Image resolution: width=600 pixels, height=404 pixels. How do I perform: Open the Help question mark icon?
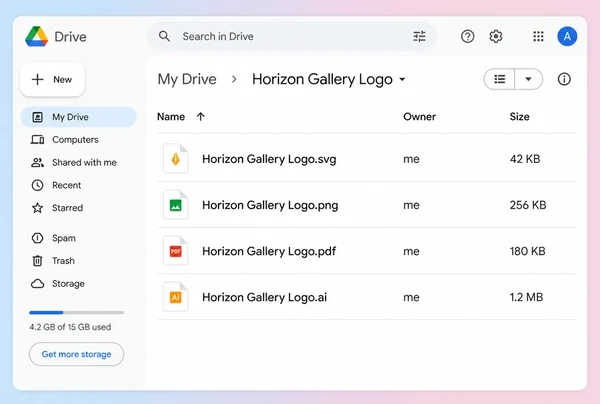pyautogui.click(x=467, y=36)
